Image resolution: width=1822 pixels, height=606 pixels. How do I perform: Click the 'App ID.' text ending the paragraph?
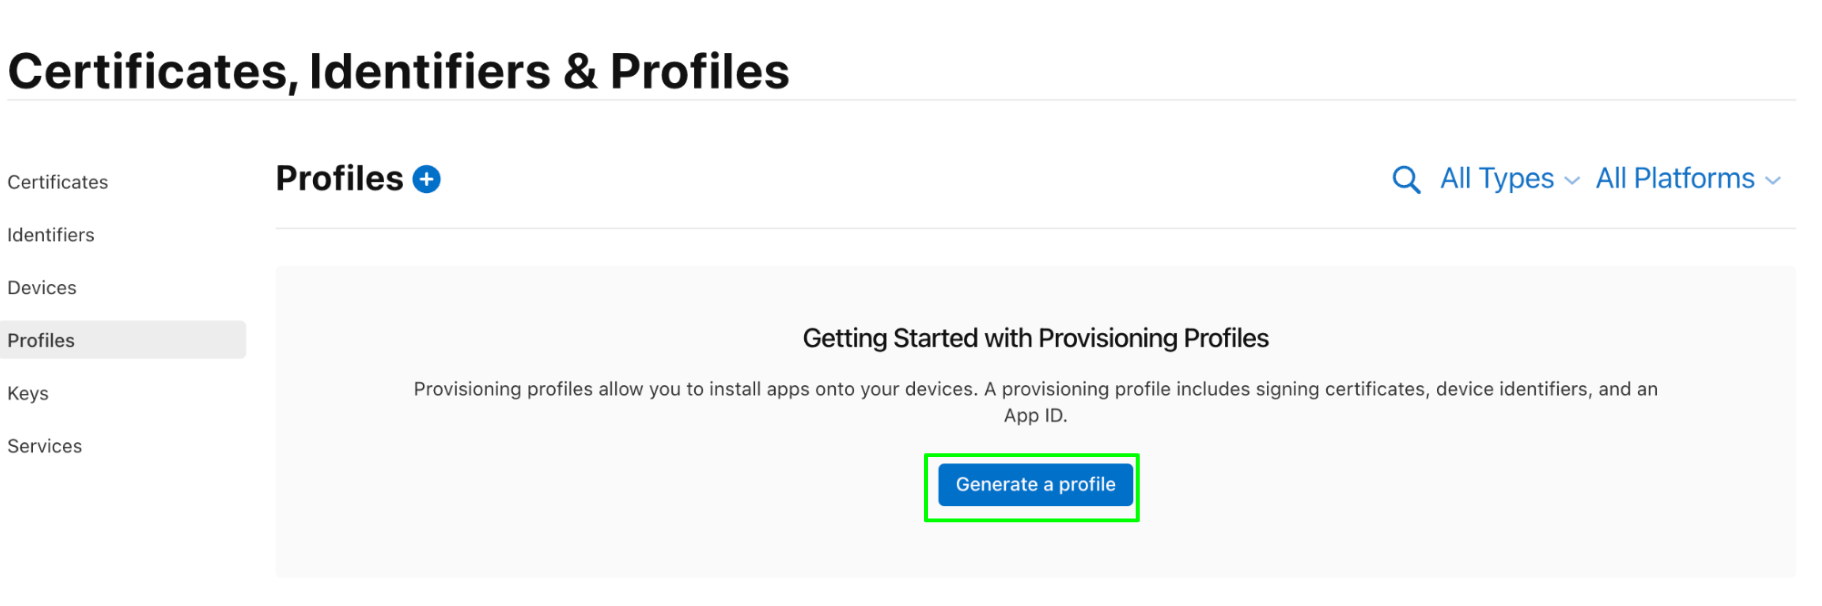(x=1036, y=415)
